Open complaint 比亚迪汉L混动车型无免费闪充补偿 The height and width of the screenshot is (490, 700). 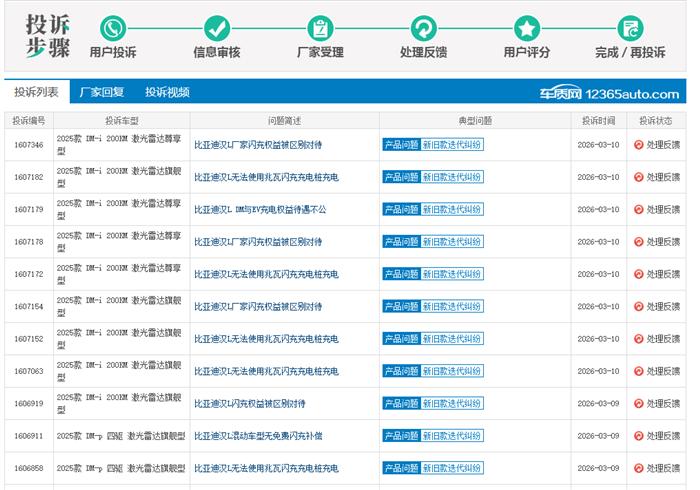pyautogui.click(x=258, y=436)
